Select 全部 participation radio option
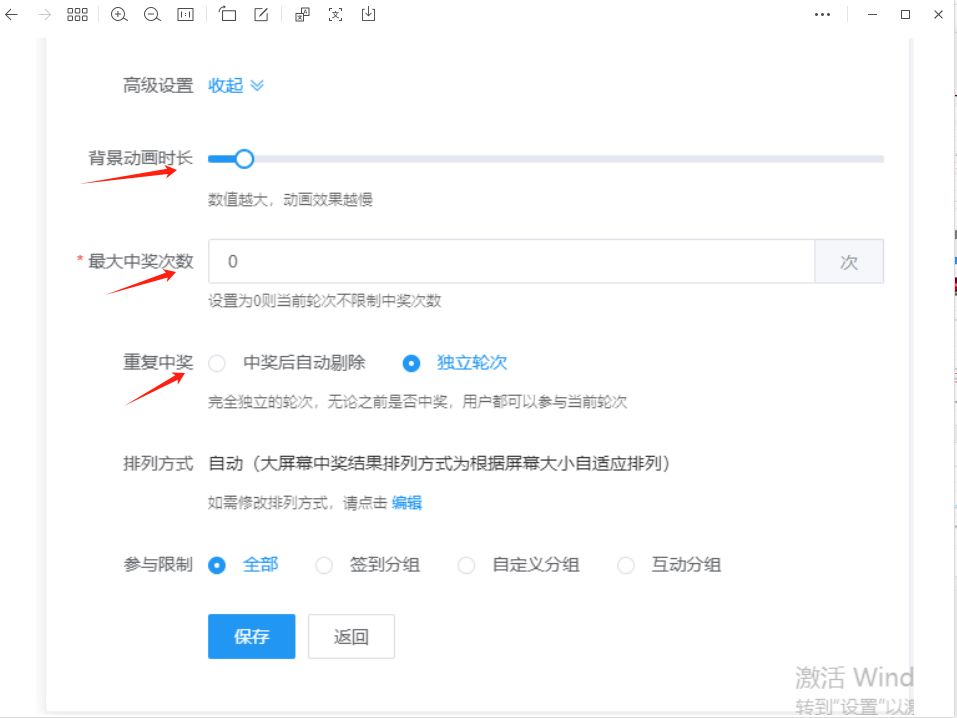 click(243, 565)
